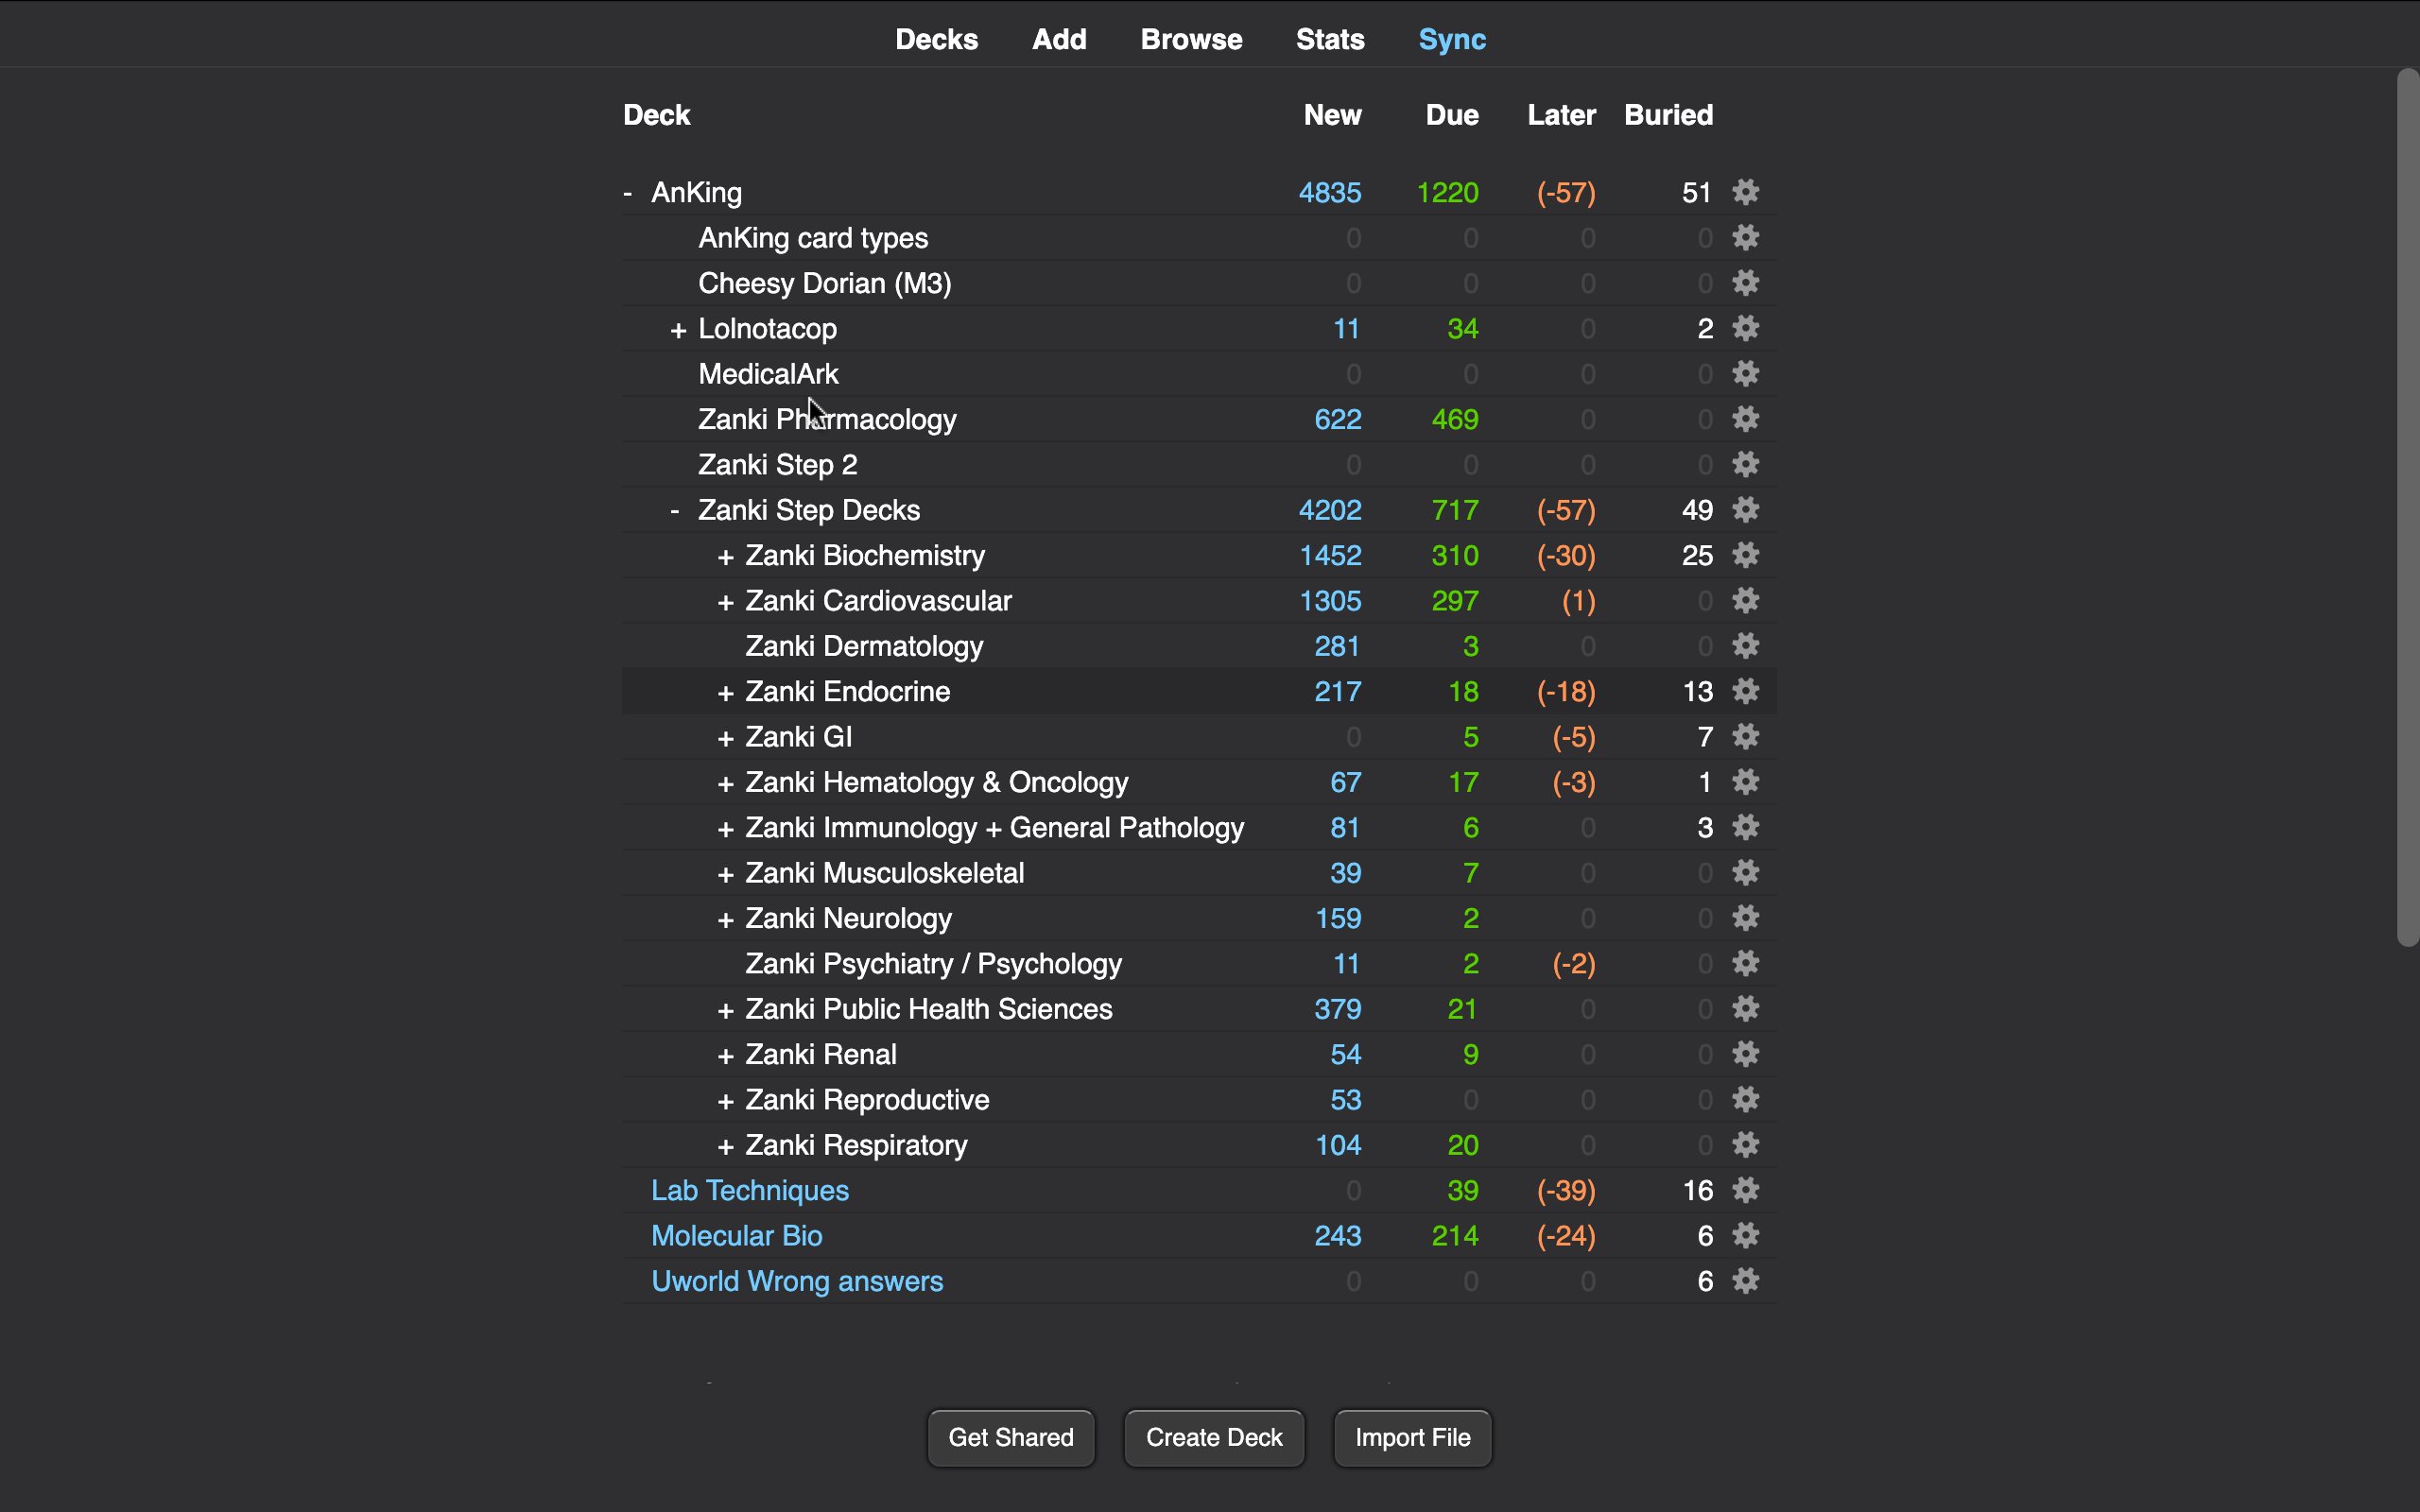Screen dimensions: 2420x1512
Task: Click gear icon for Zanki Dermatology
Action: pos(1745,646)
